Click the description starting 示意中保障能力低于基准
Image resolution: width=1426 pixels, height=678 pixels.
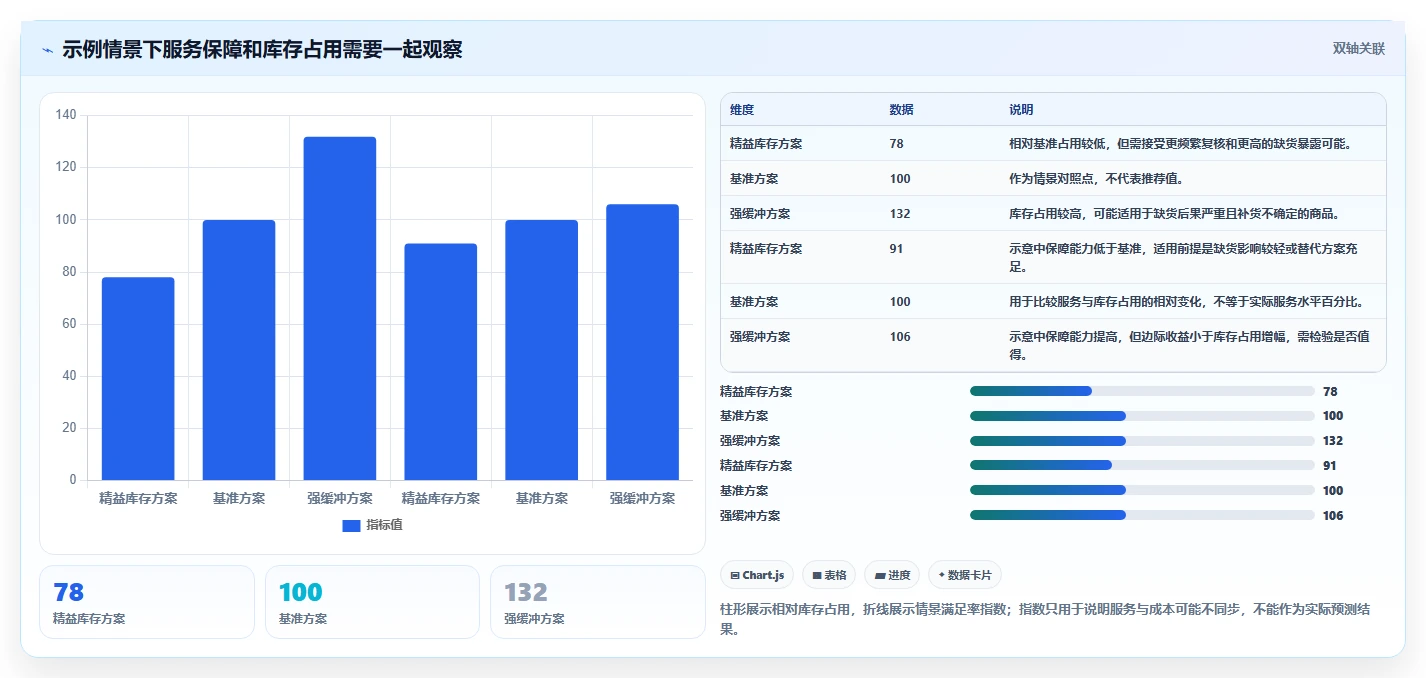pyautogui.click(x=1182, y=258)
